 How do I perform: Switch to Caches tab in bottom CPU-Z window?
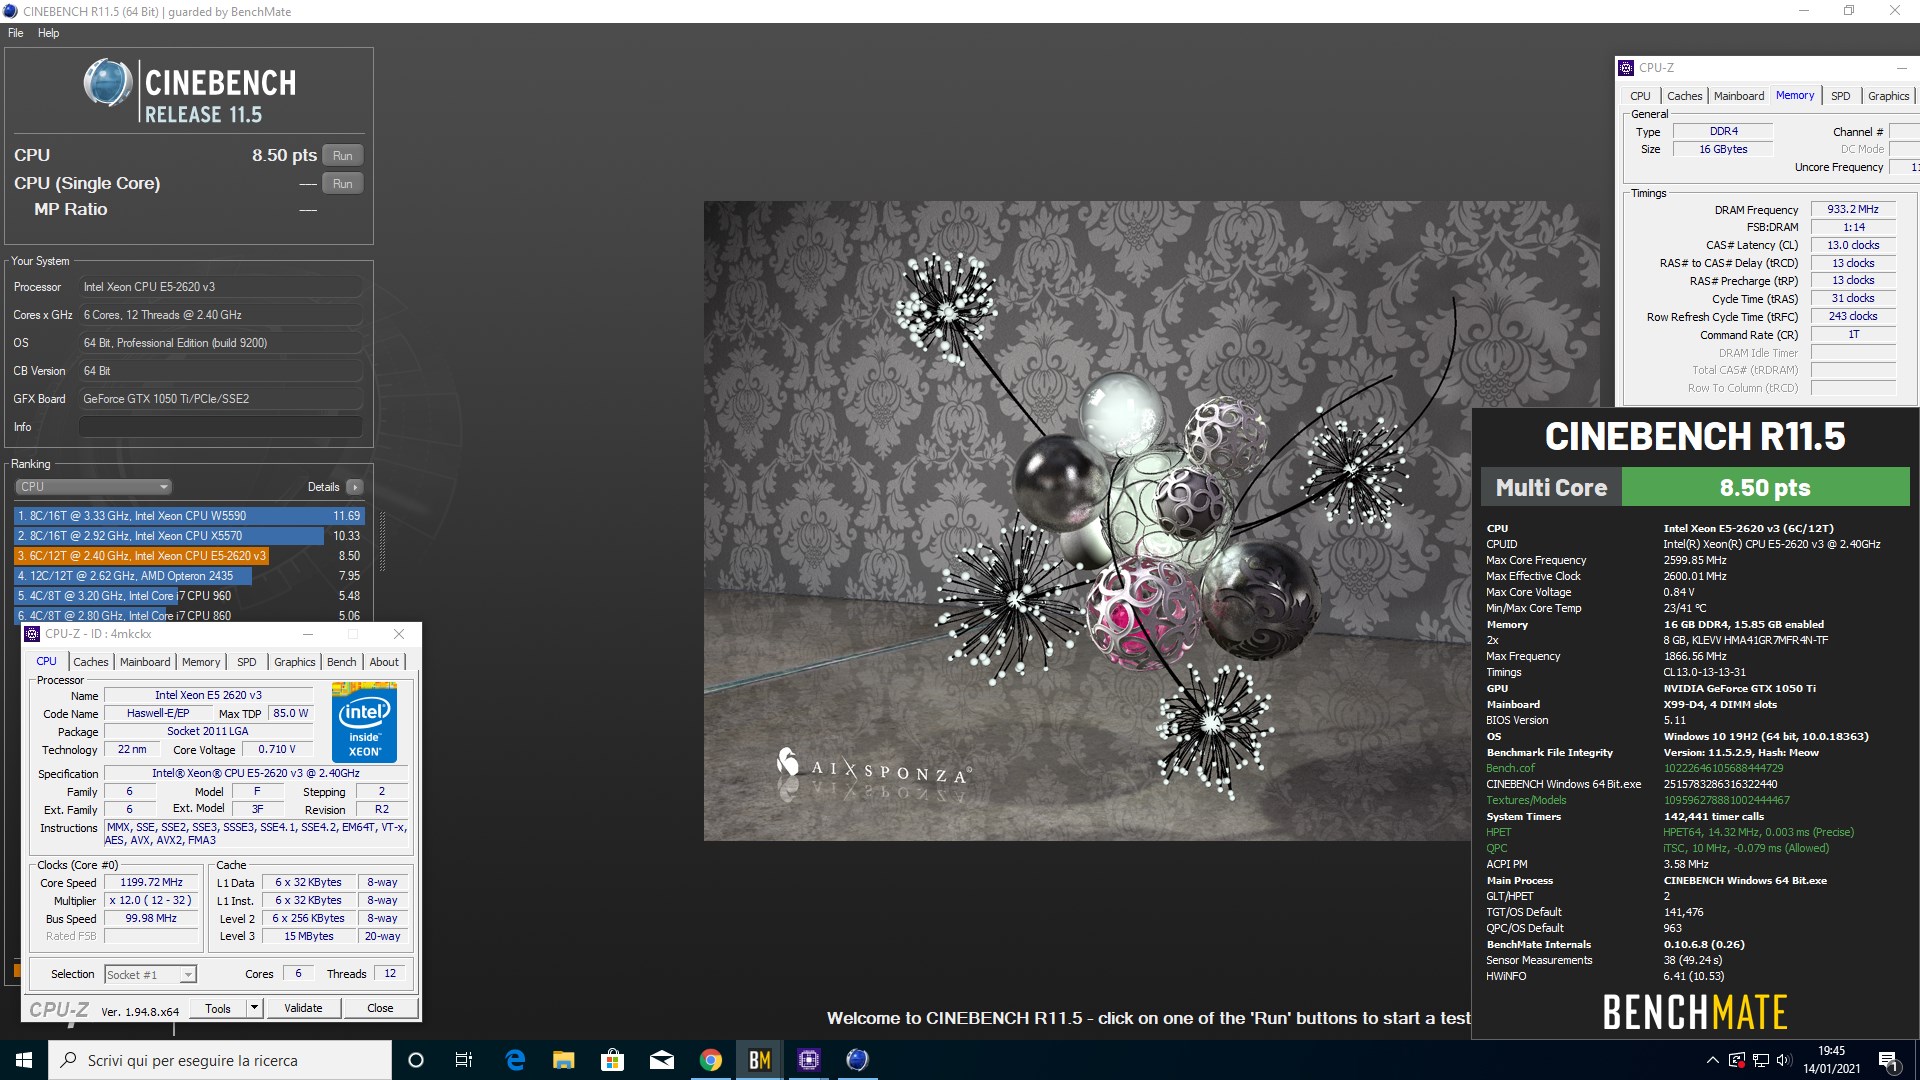point(90,662)
